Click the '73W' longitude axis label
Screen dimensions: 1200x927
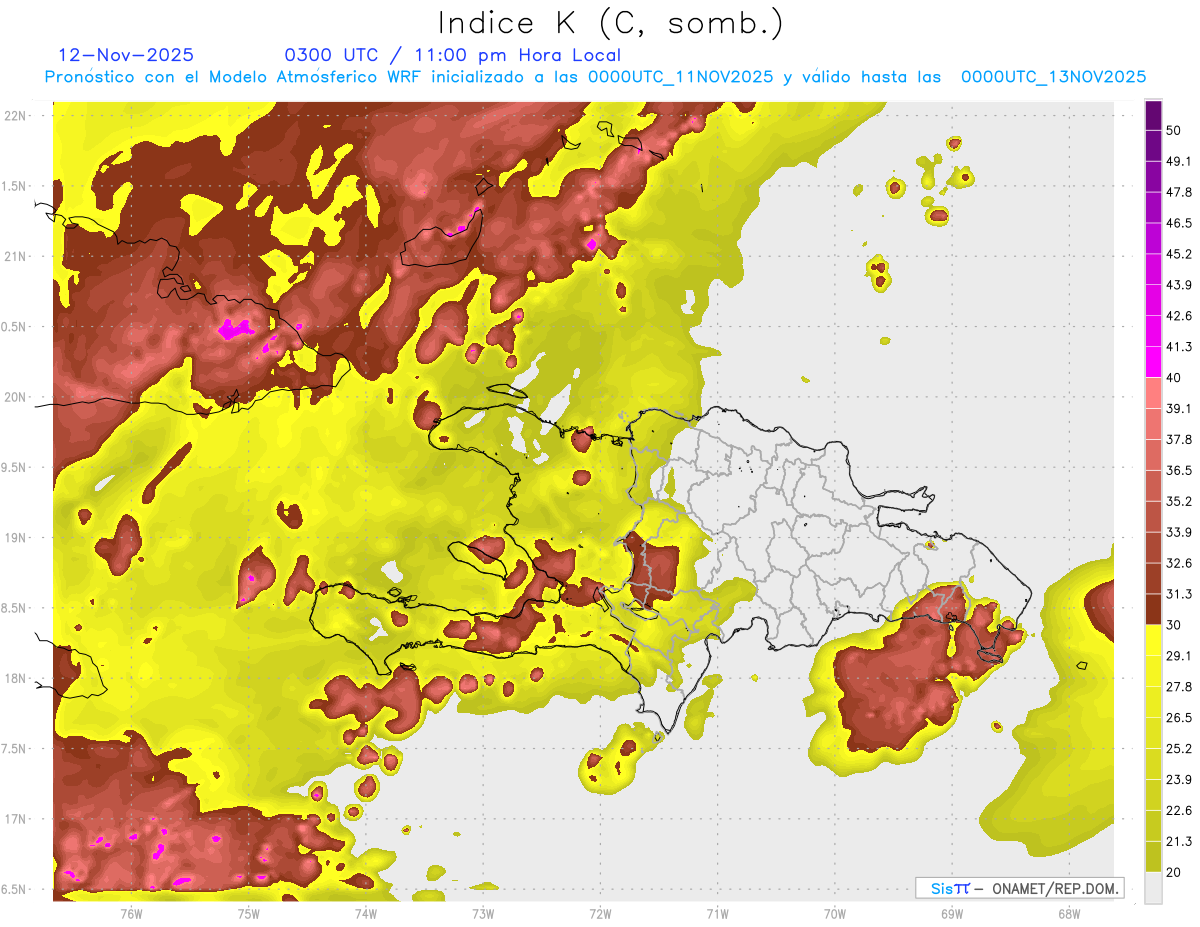click(x=483, y=913)
